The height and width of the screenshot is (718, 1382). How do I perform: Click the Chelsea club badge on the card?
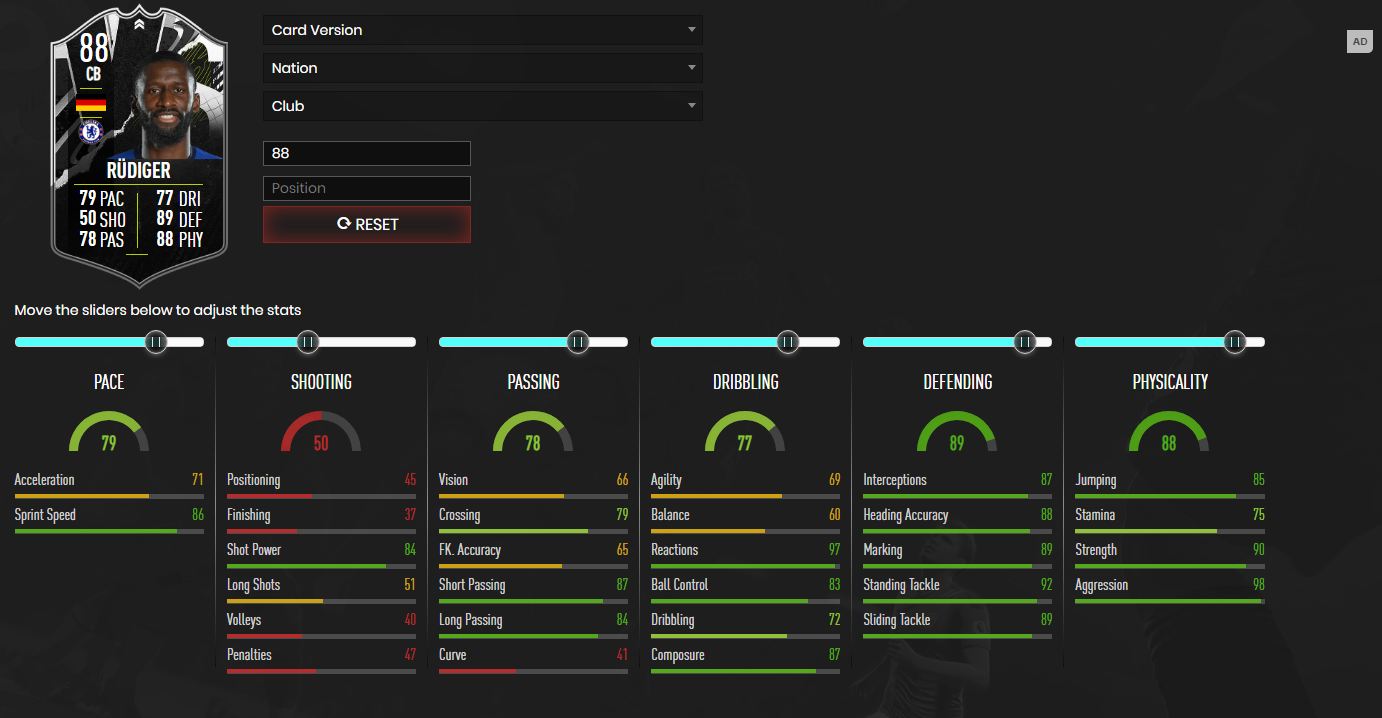click(91, 131)
